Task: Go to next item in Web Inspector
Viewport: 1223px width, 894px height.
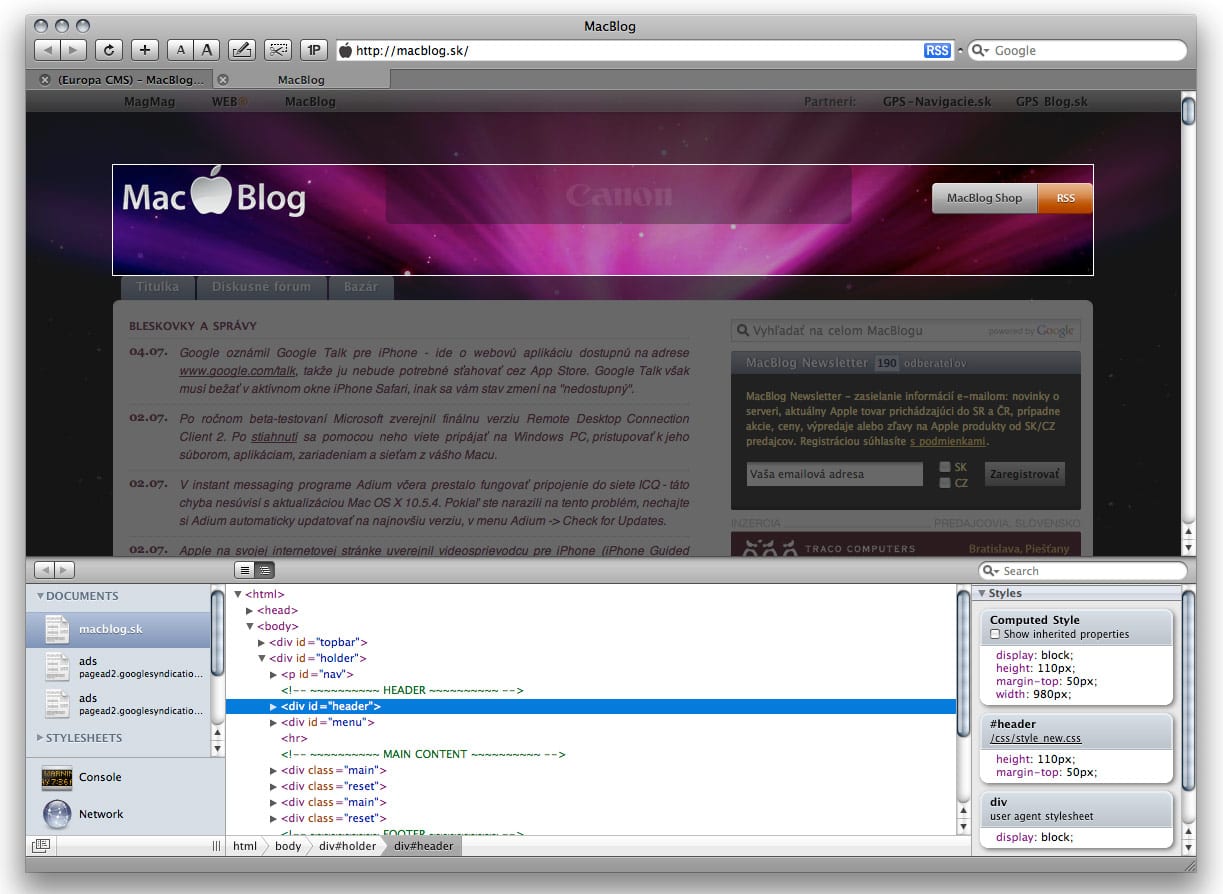Action: (x=64, y=570)
